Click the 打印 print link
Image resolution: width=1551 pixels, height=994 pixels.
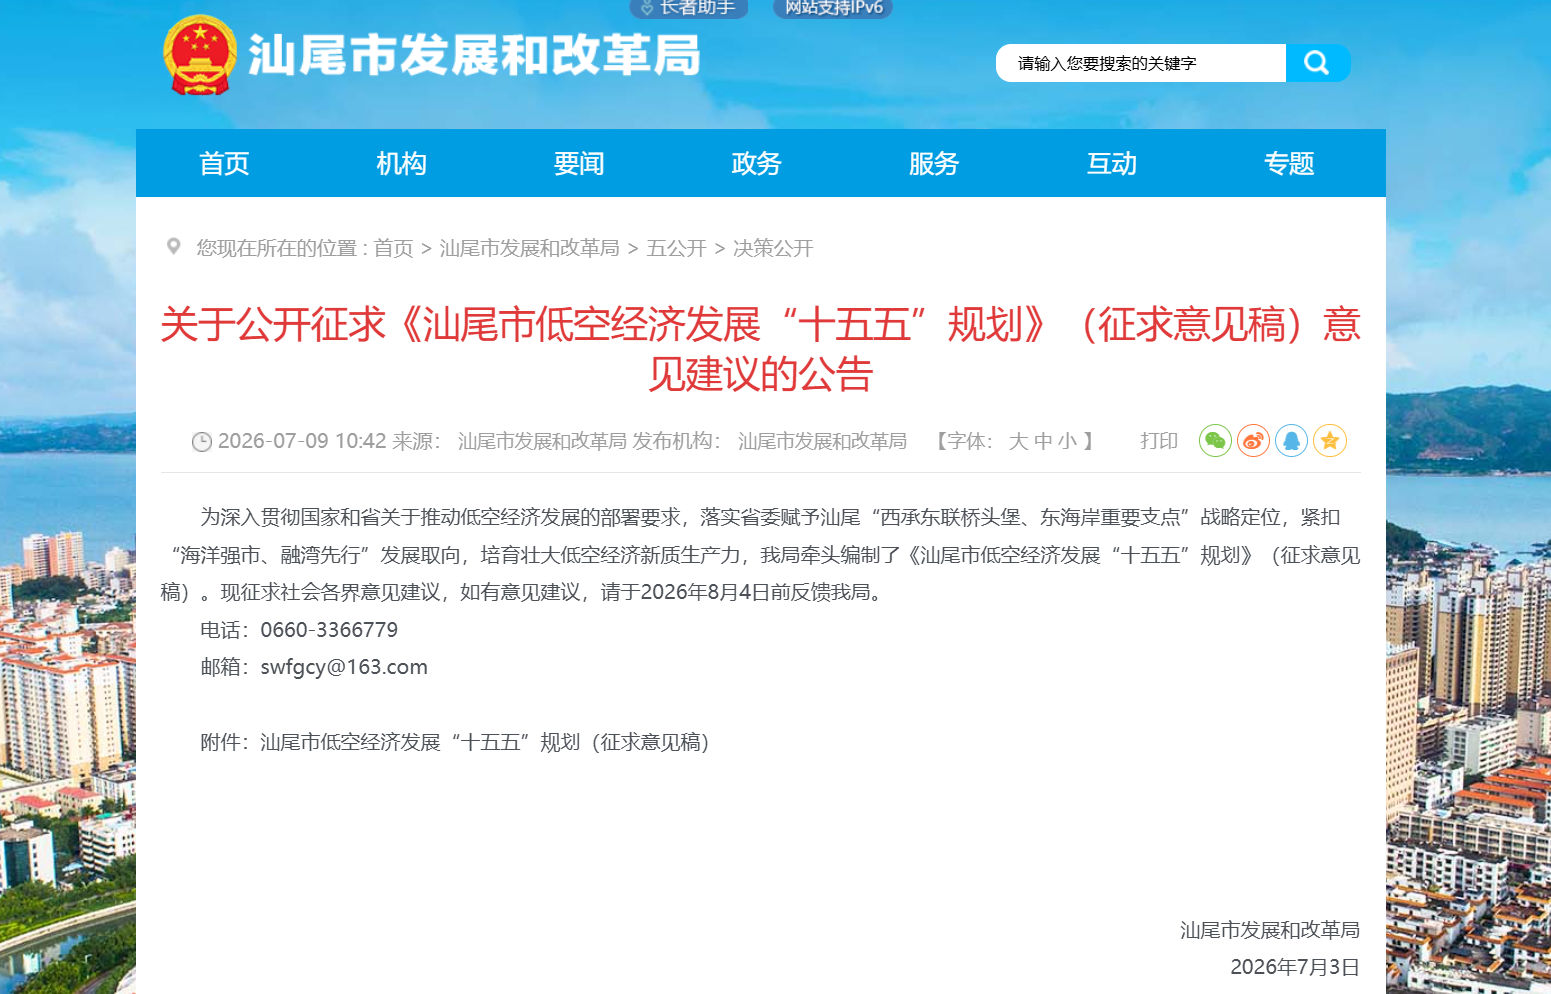click(1159, 441)
